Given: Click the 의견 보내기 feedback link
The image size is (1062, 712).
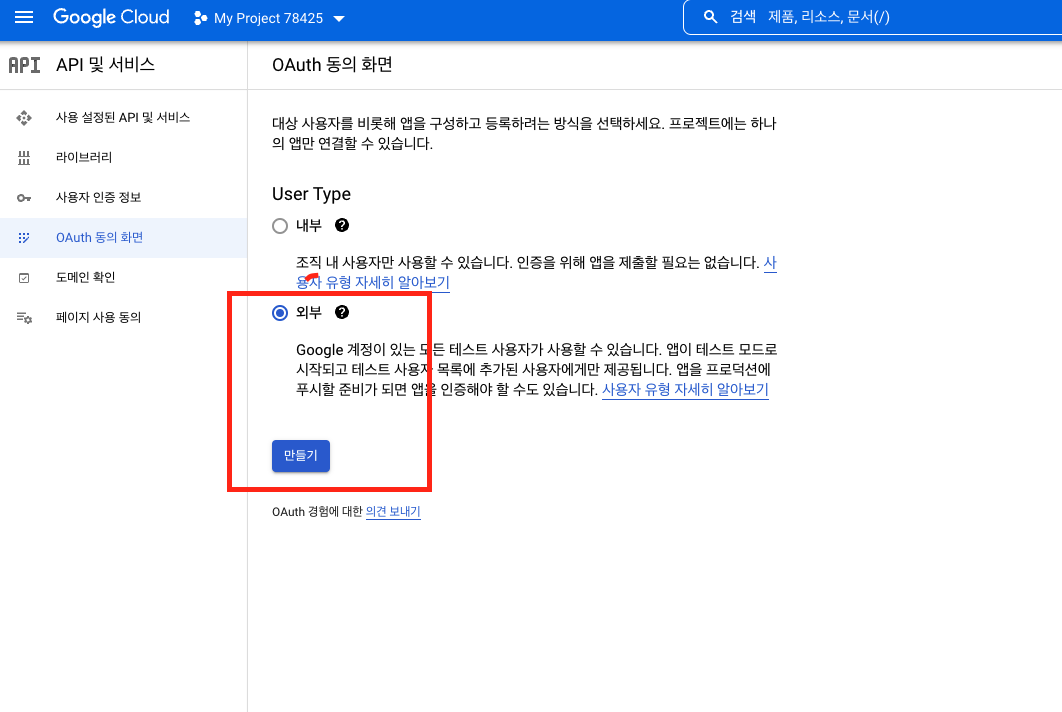Looking at the screenshot, I should coord(393,512).
